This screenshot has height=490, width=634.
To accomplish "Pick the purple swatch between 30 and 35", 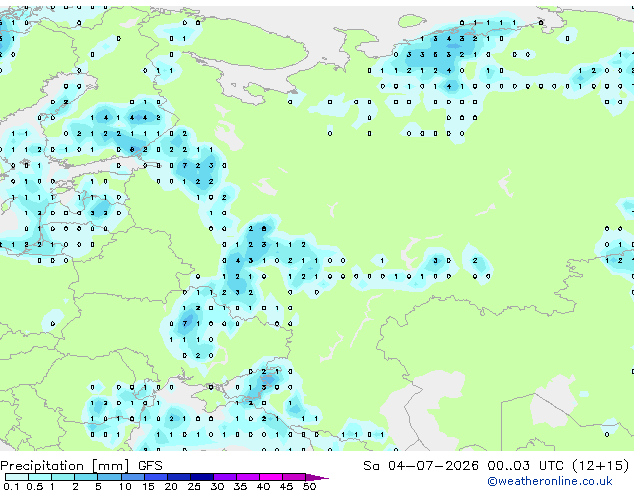I will click(225, 477).
